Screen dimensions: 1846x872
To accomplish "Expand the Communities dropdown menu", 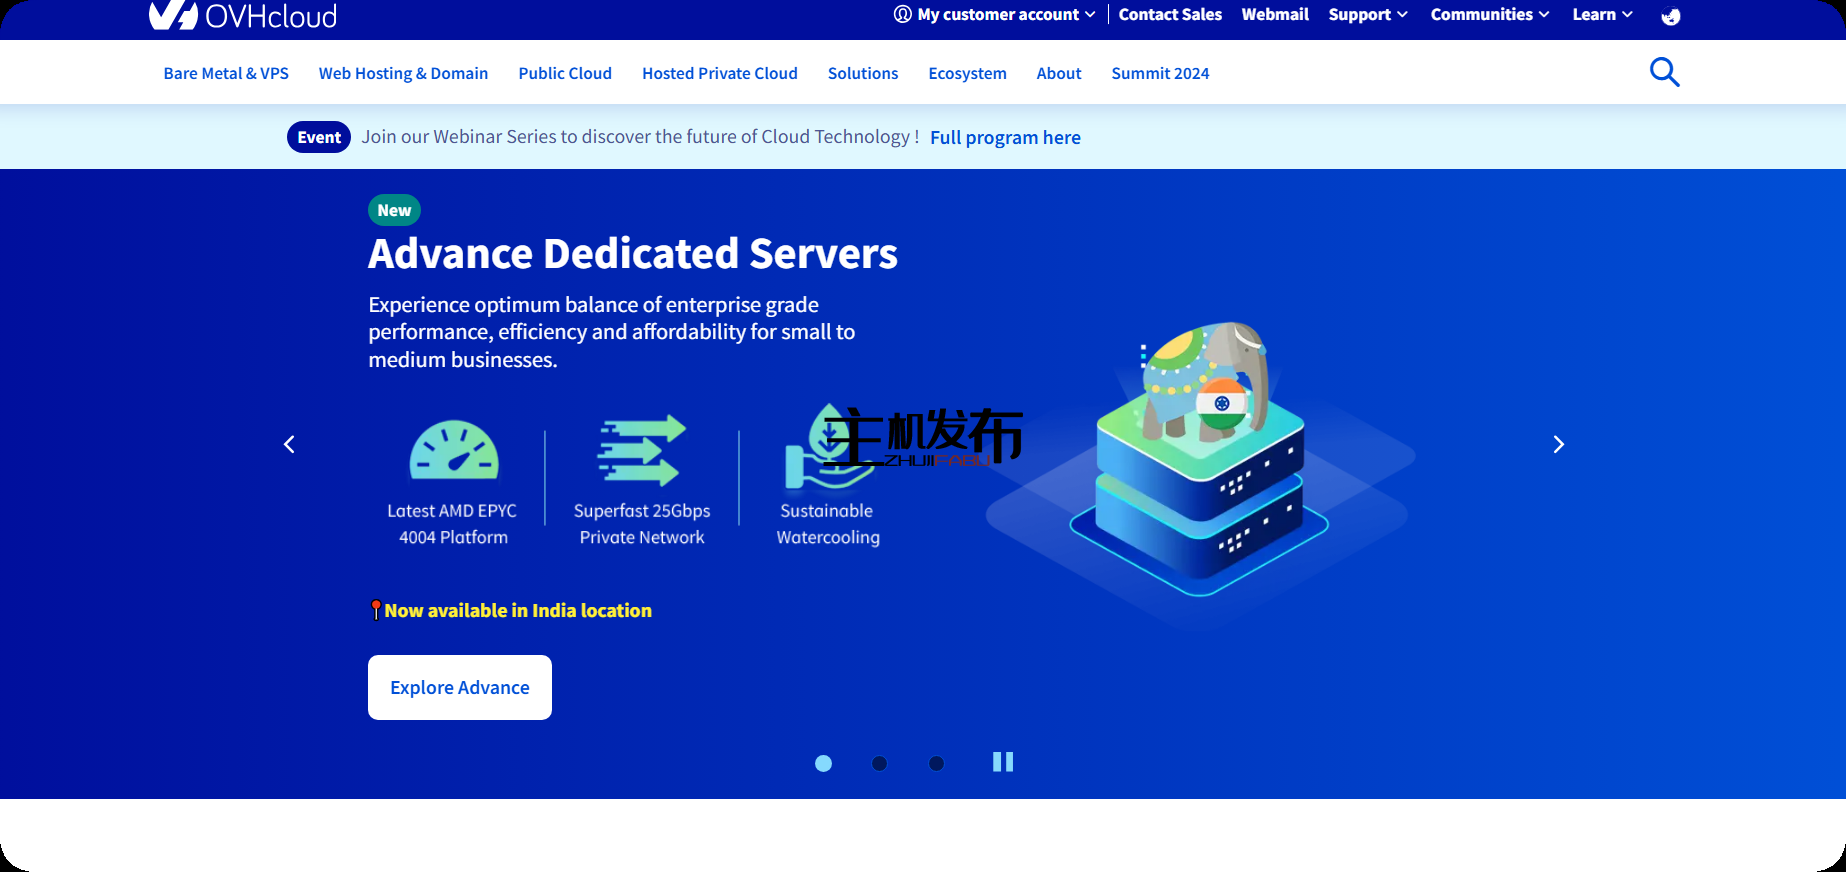I will (x=1489, y=15).
